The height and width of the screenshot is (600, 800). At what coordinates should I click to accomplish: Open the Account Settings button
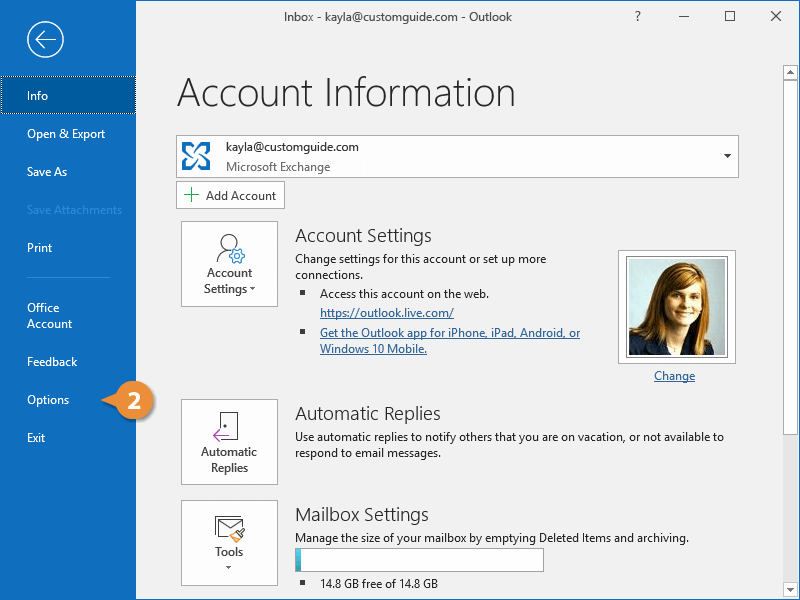point(230,264)
